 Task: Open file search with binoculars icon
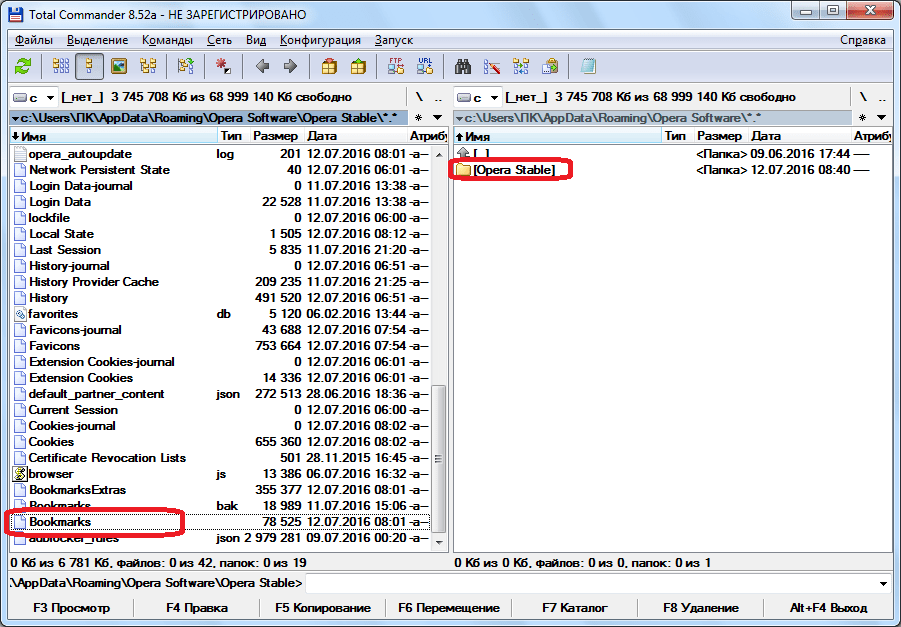pyautogui.click(x=463, y=67)
